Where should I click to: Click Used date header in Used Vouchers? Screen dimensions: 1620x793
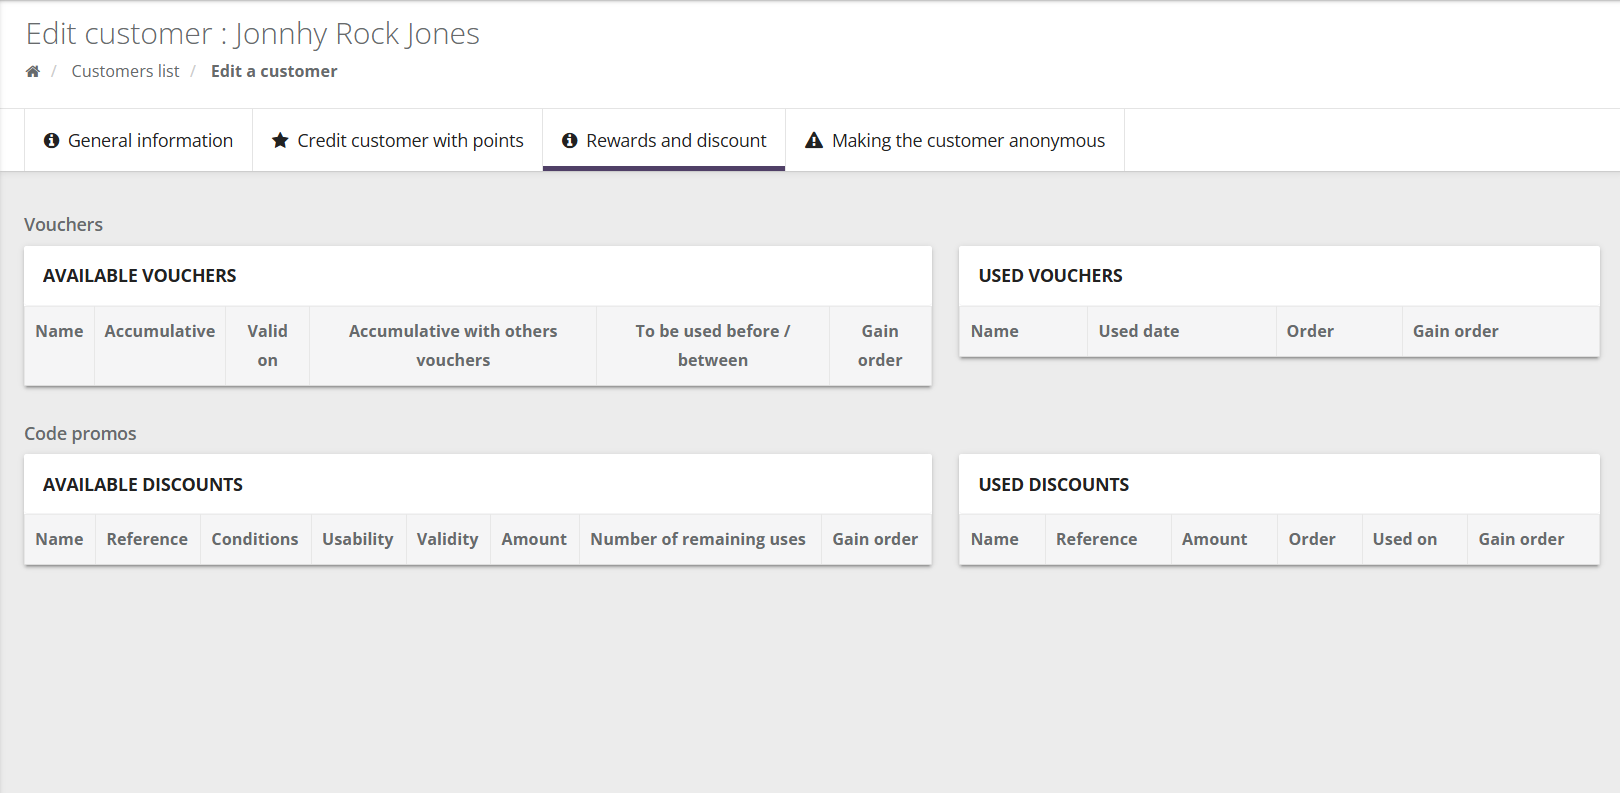1138,331
